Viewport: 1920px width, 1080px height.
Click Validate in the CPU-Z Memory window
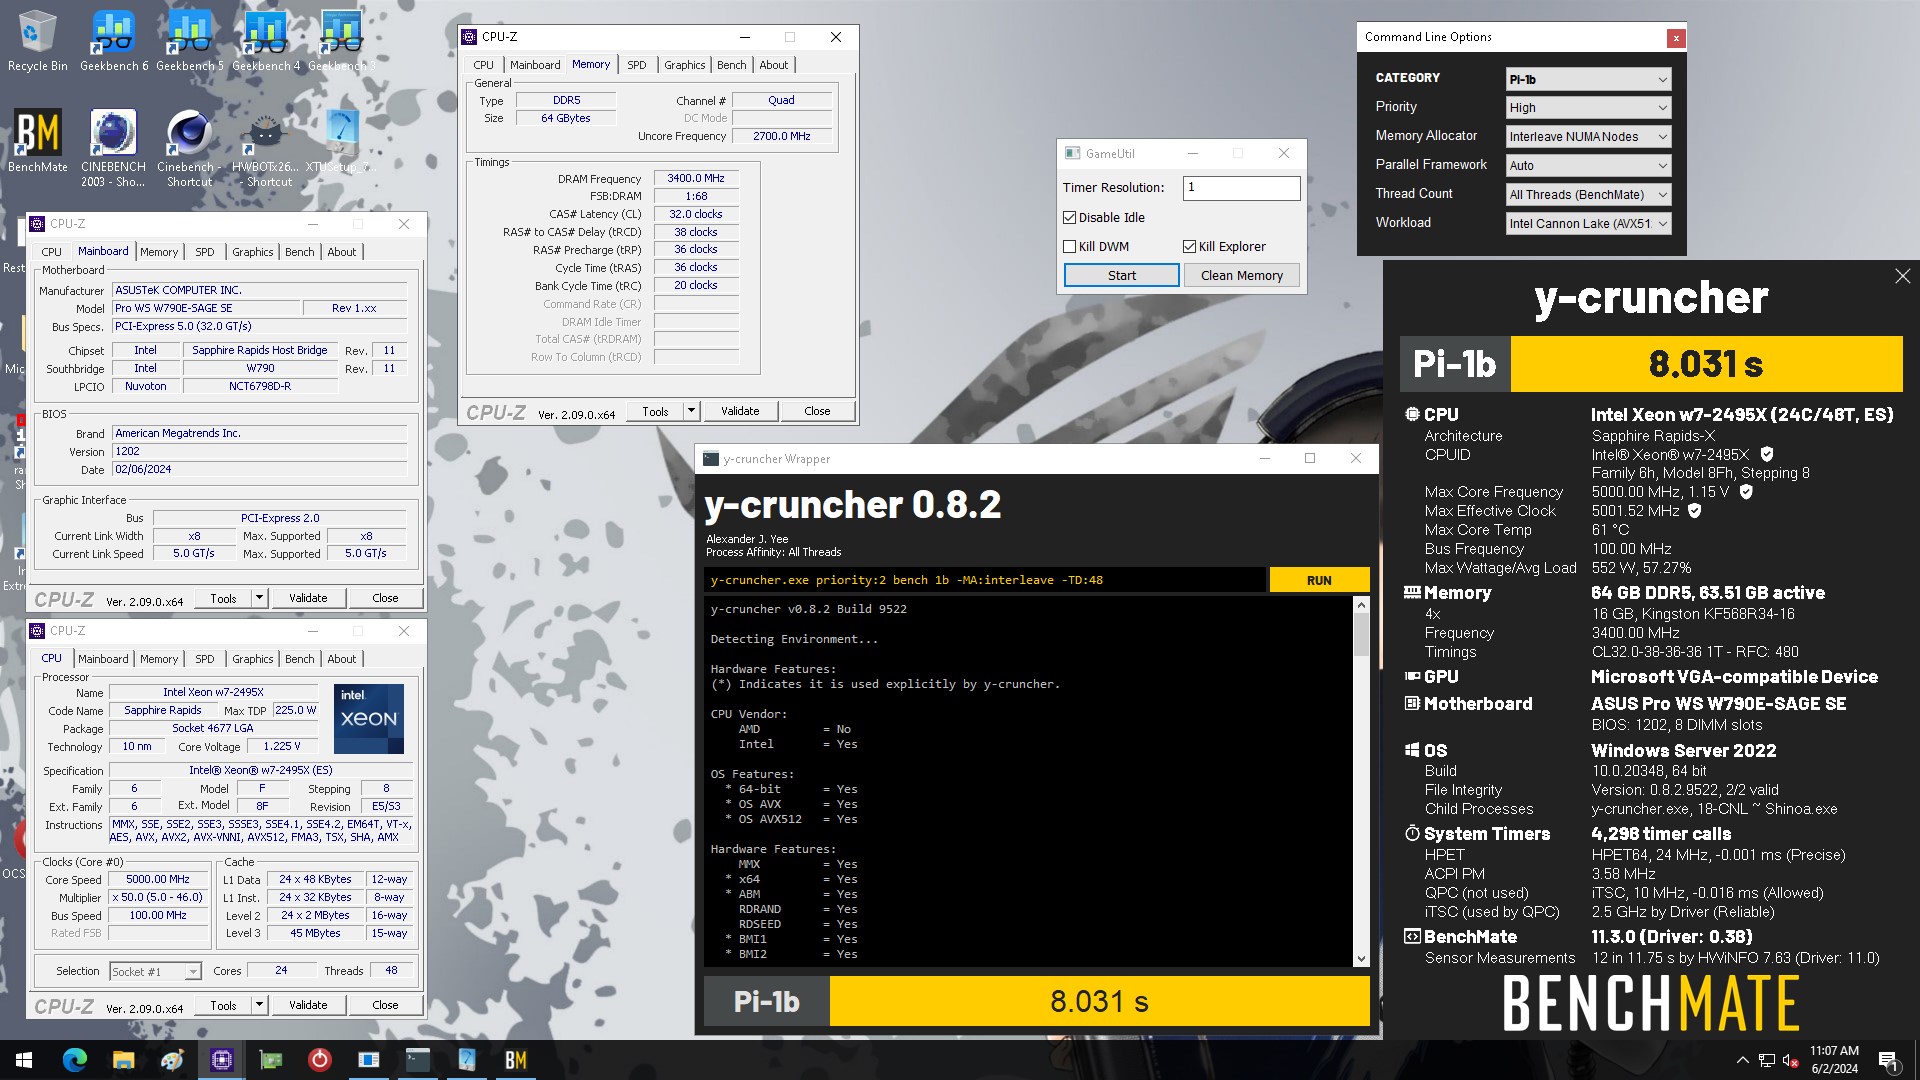tap(740, 411)
